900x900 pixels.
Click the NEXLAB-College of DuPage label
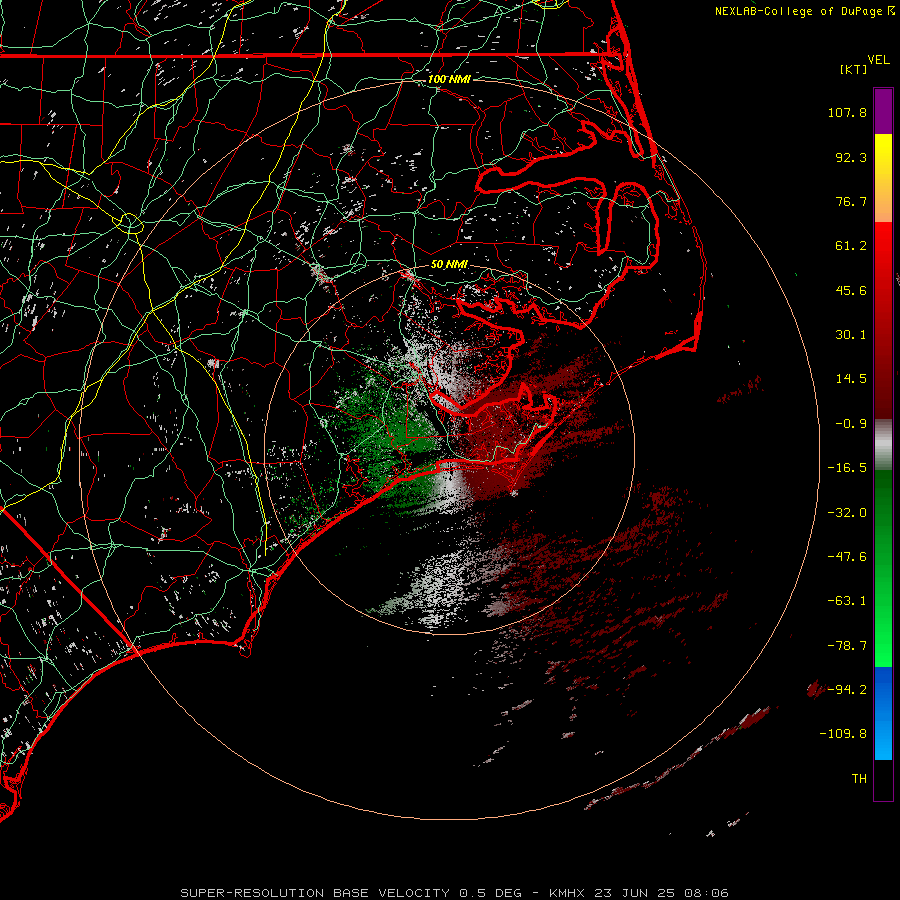pyautogui.click(x=798, y=11)
